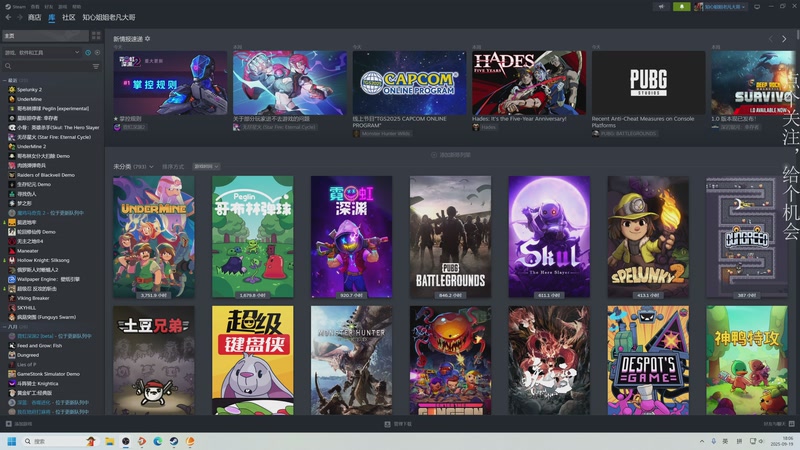Select the PUBG Battlegrounds game cover
The height and width of the screenshot is (450, 800).
point(451,237)
